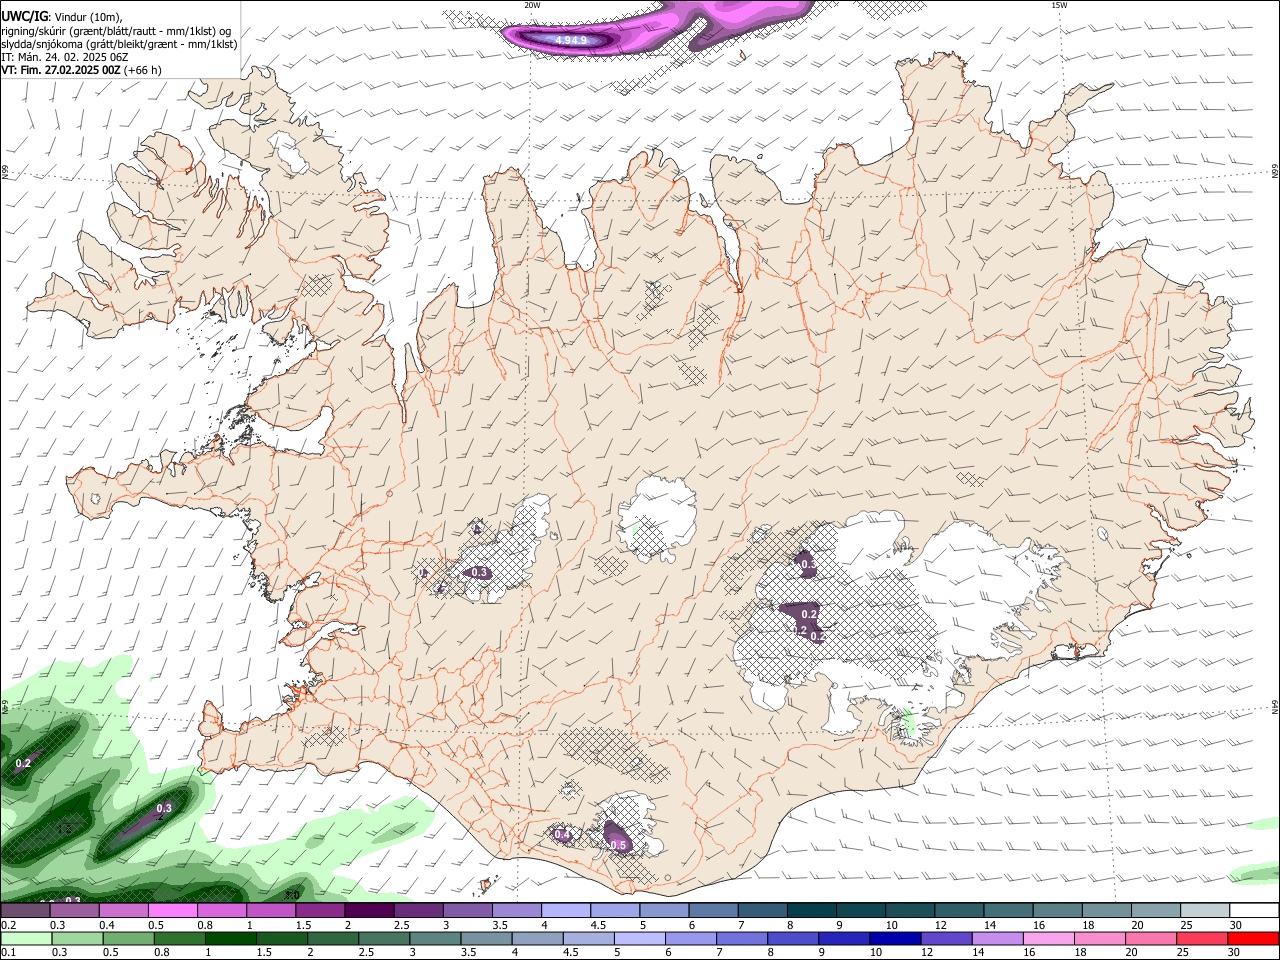Screen dimensions: 1280x960
Task: Click the 'rigning/skúrir' legend description line
Action: click(116, 30)
